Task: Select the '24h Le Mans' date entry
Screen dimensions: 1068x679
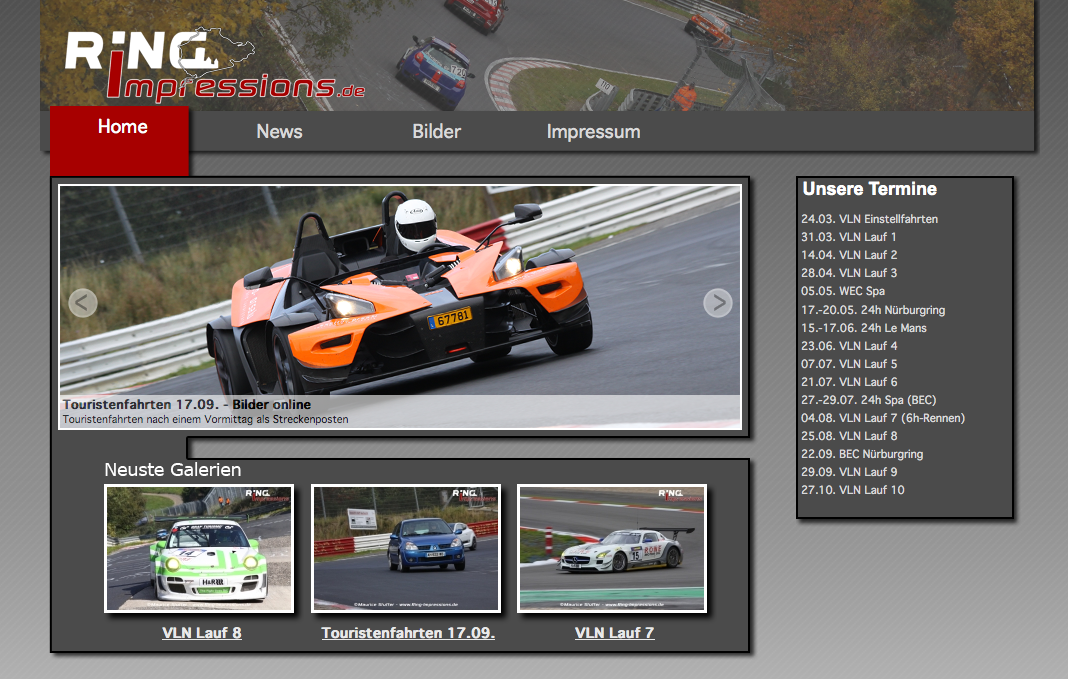Action: (x=863, y=328)
